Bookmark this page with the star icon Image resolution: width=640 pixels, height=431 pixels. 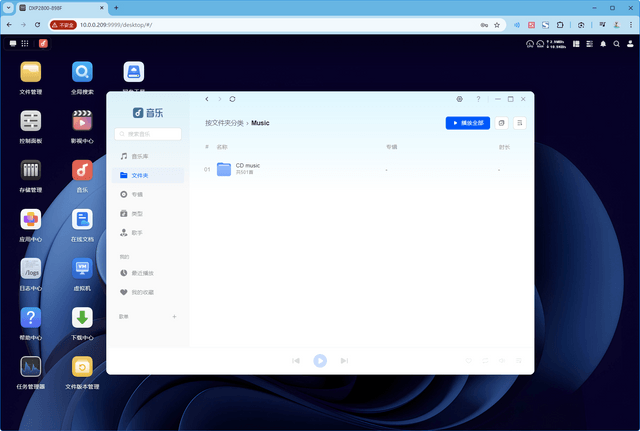pyautogui.click(x=497, y=25)
